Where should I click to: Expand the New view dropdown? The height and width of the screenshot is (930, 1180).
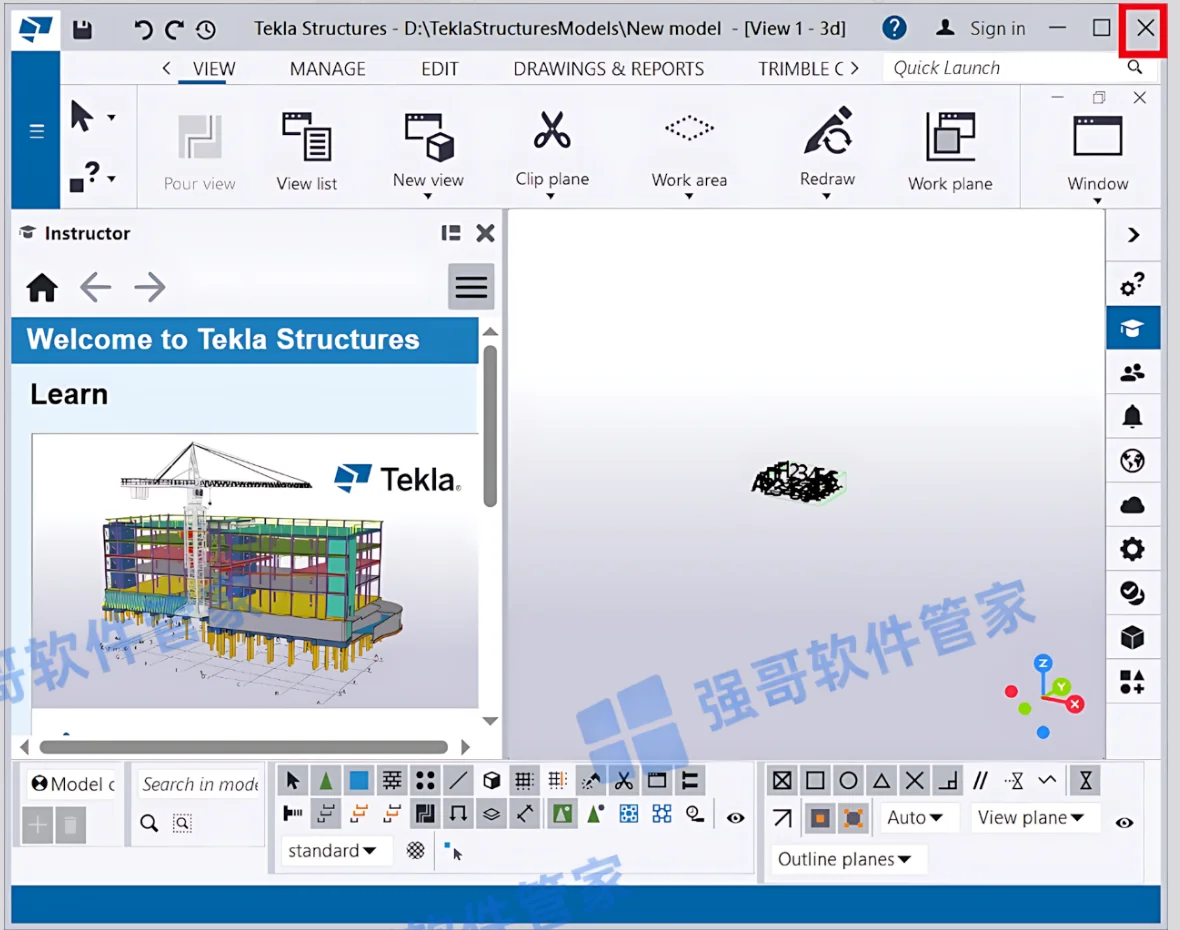(427, 196)
